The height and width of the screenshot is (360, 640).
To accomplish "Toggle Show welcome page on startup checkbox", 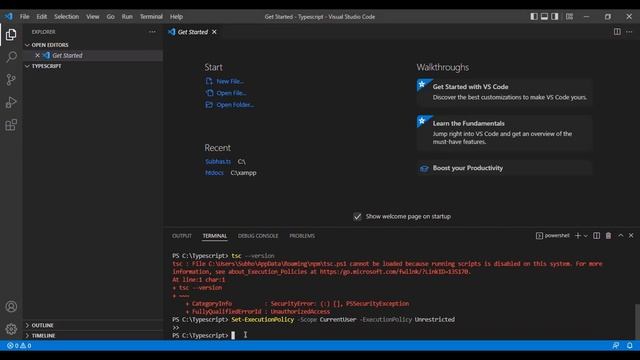I will [x=357, y=217].
